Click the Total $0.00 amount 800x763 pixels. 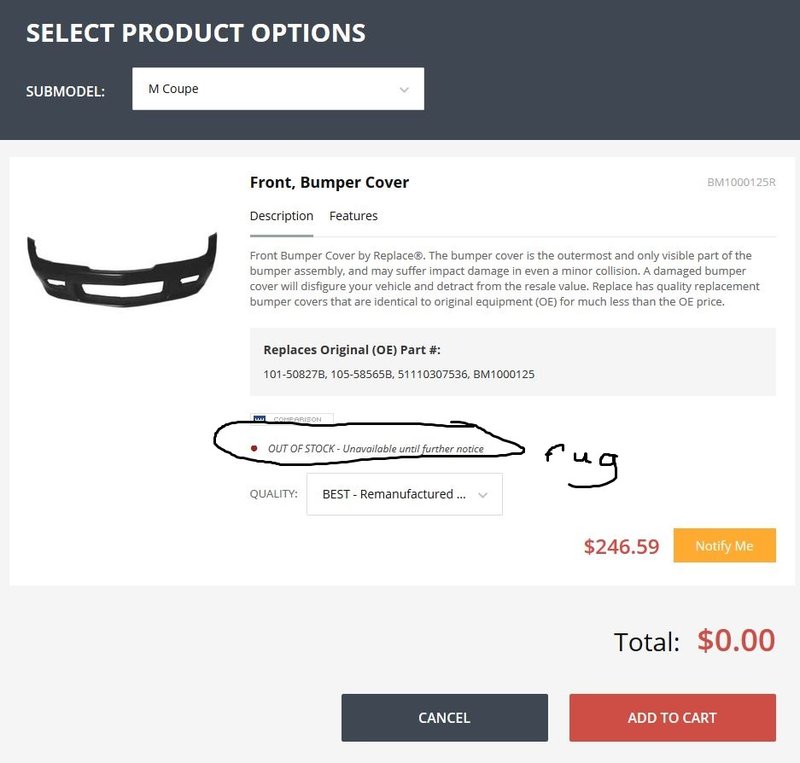tap(736, 641)
